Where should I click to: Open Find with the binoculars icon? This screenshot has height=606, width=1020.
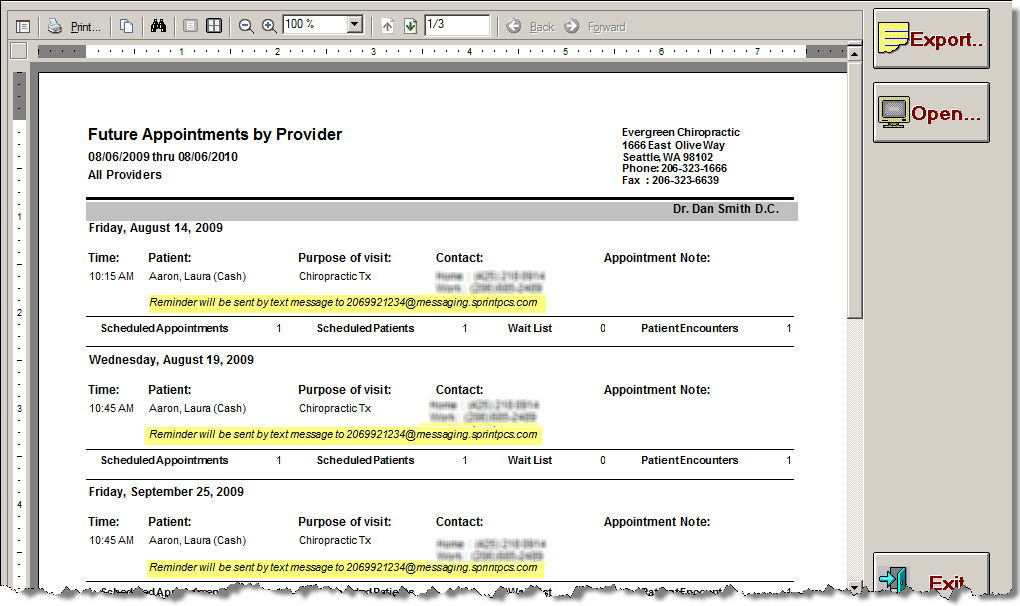[x=158, y=26]
